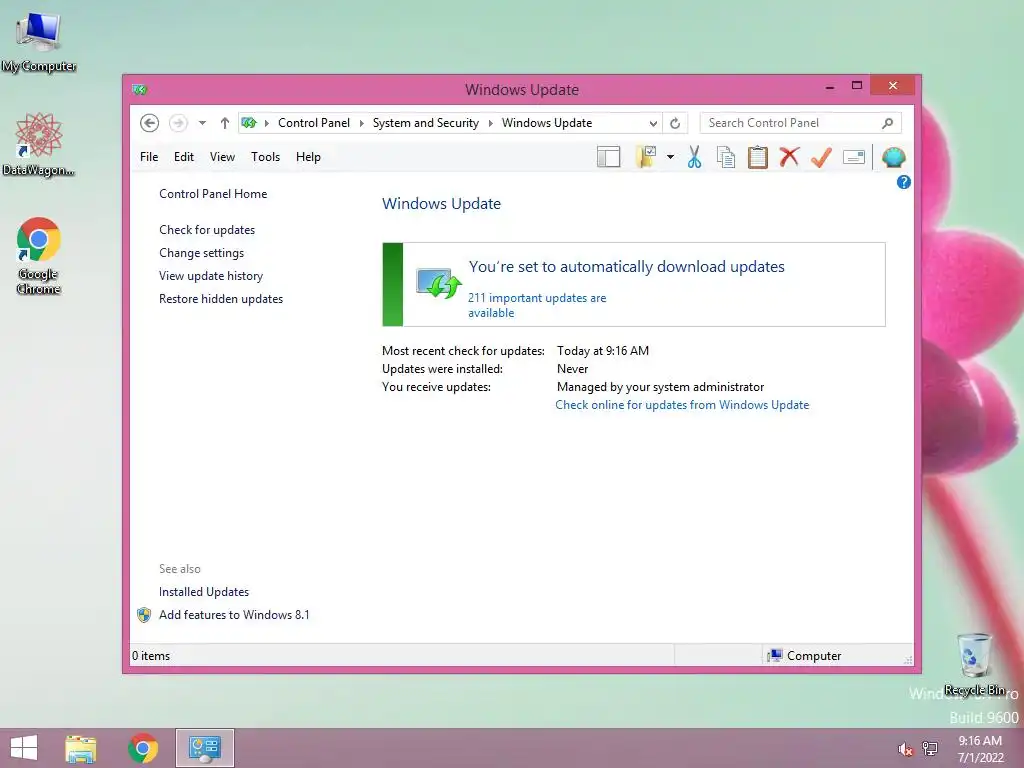
Task: Launch Chrome from the taskbar
Action: 143,748
